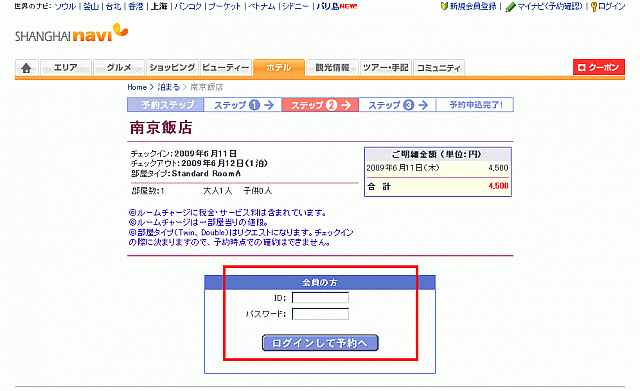Screen dimensions: 640x391
Task: Go to 釜山 navi link
Action: point(91,7)
